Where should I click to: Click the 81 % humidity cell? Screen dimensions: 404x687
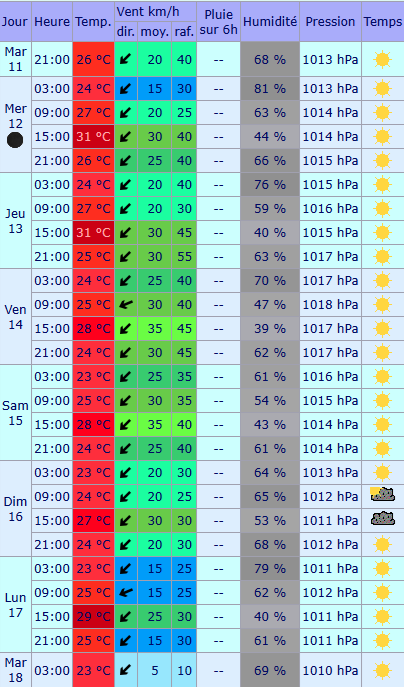pyautogui.click(x=270, y=89)
